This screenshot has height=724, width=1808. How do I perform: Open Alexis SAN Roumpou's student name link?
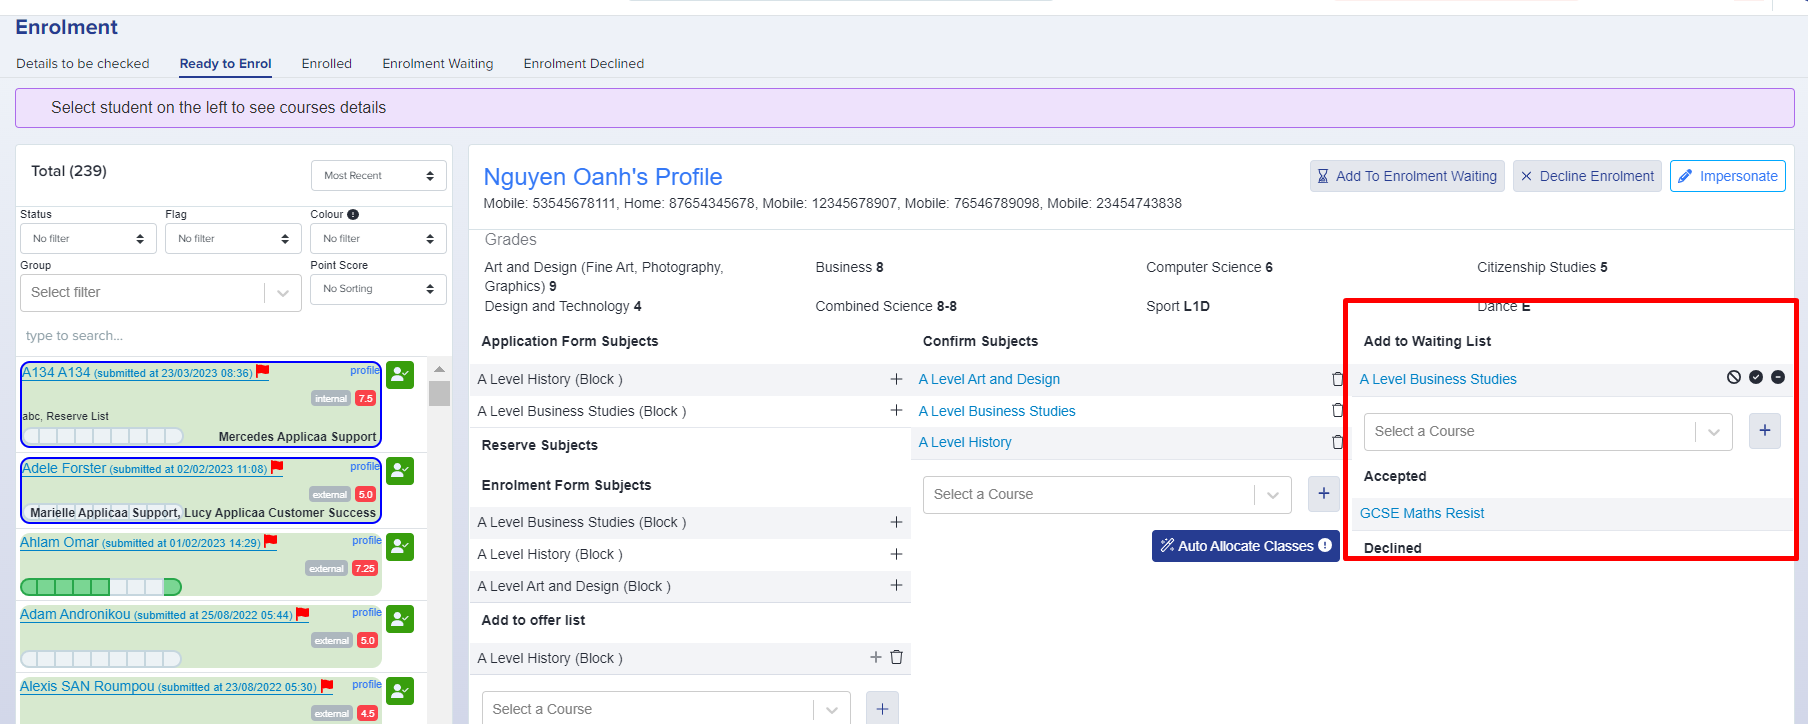tap(87, 686)
